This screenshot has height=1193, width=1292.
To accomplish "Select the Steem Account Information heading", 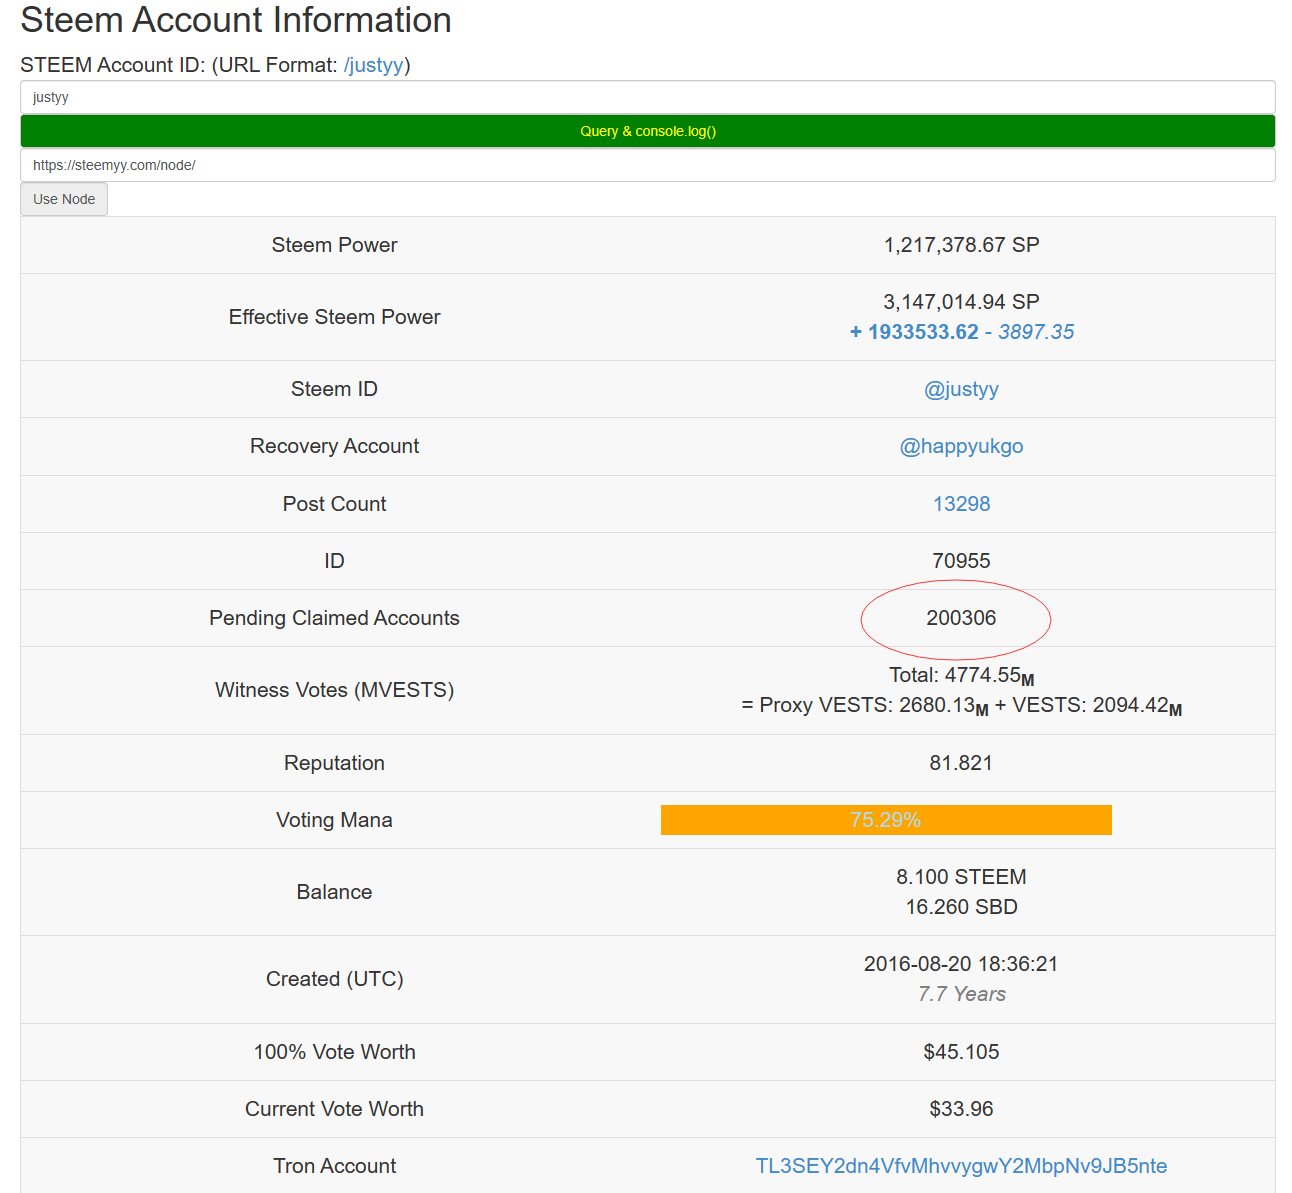I will pos(236,20).
